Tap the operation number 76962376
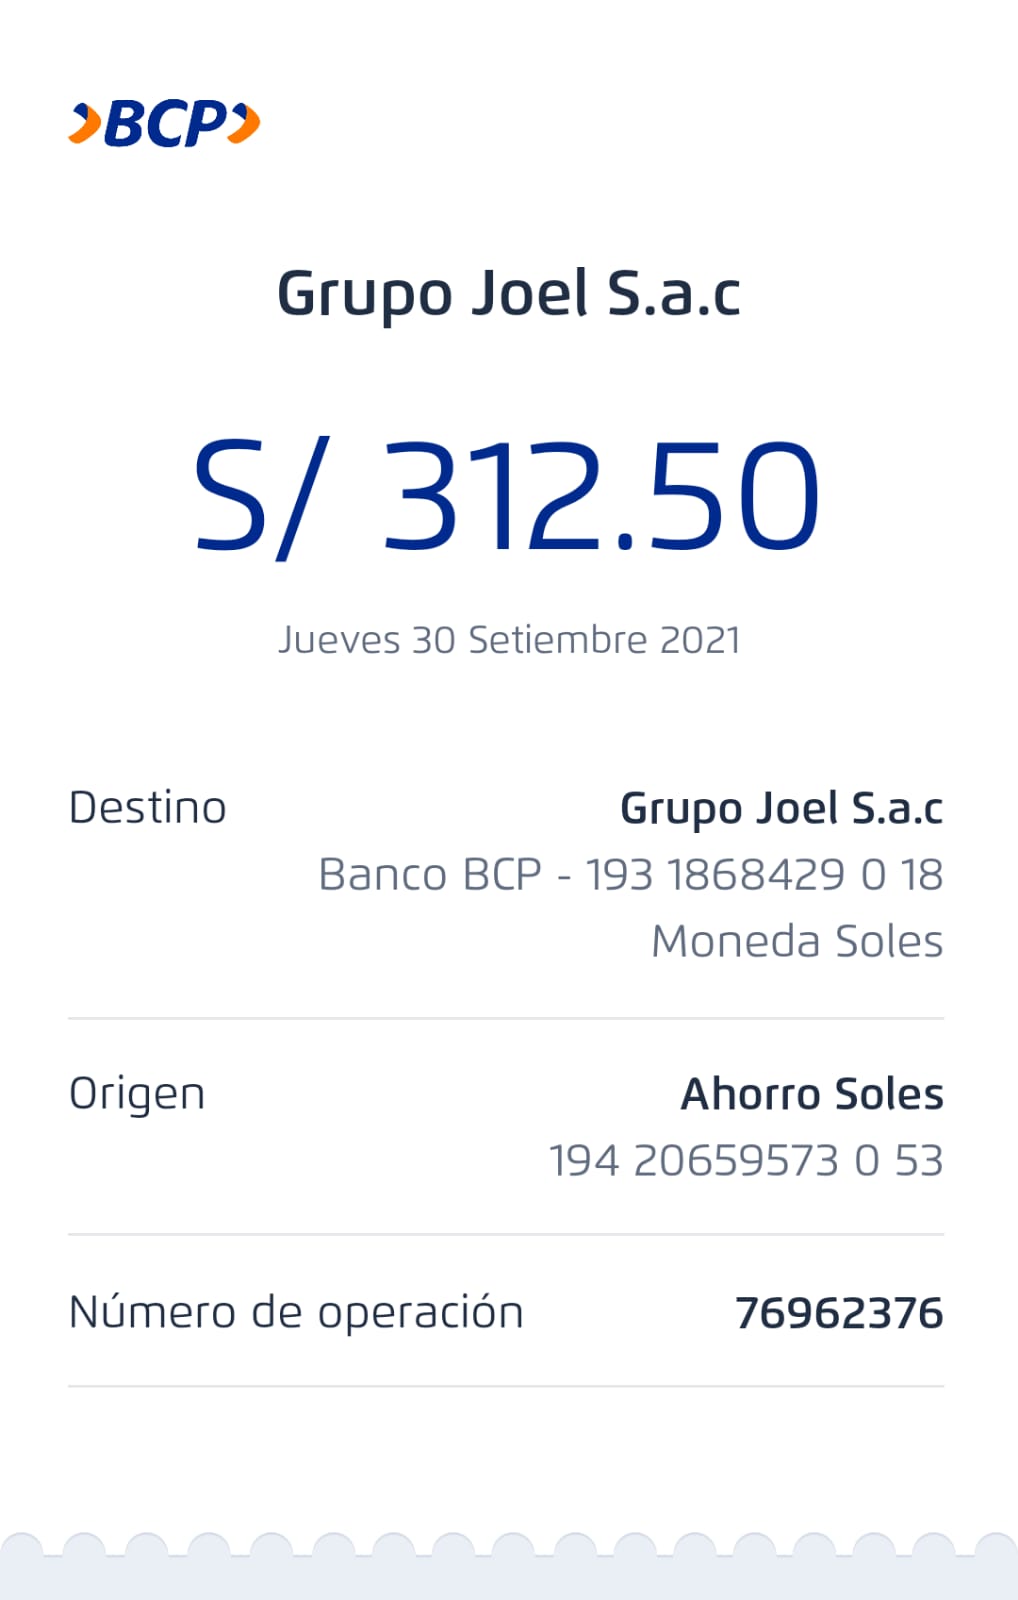The width and height of the screenshot is (1018, 1600). pyautogui.click(x=839, y=1313)
